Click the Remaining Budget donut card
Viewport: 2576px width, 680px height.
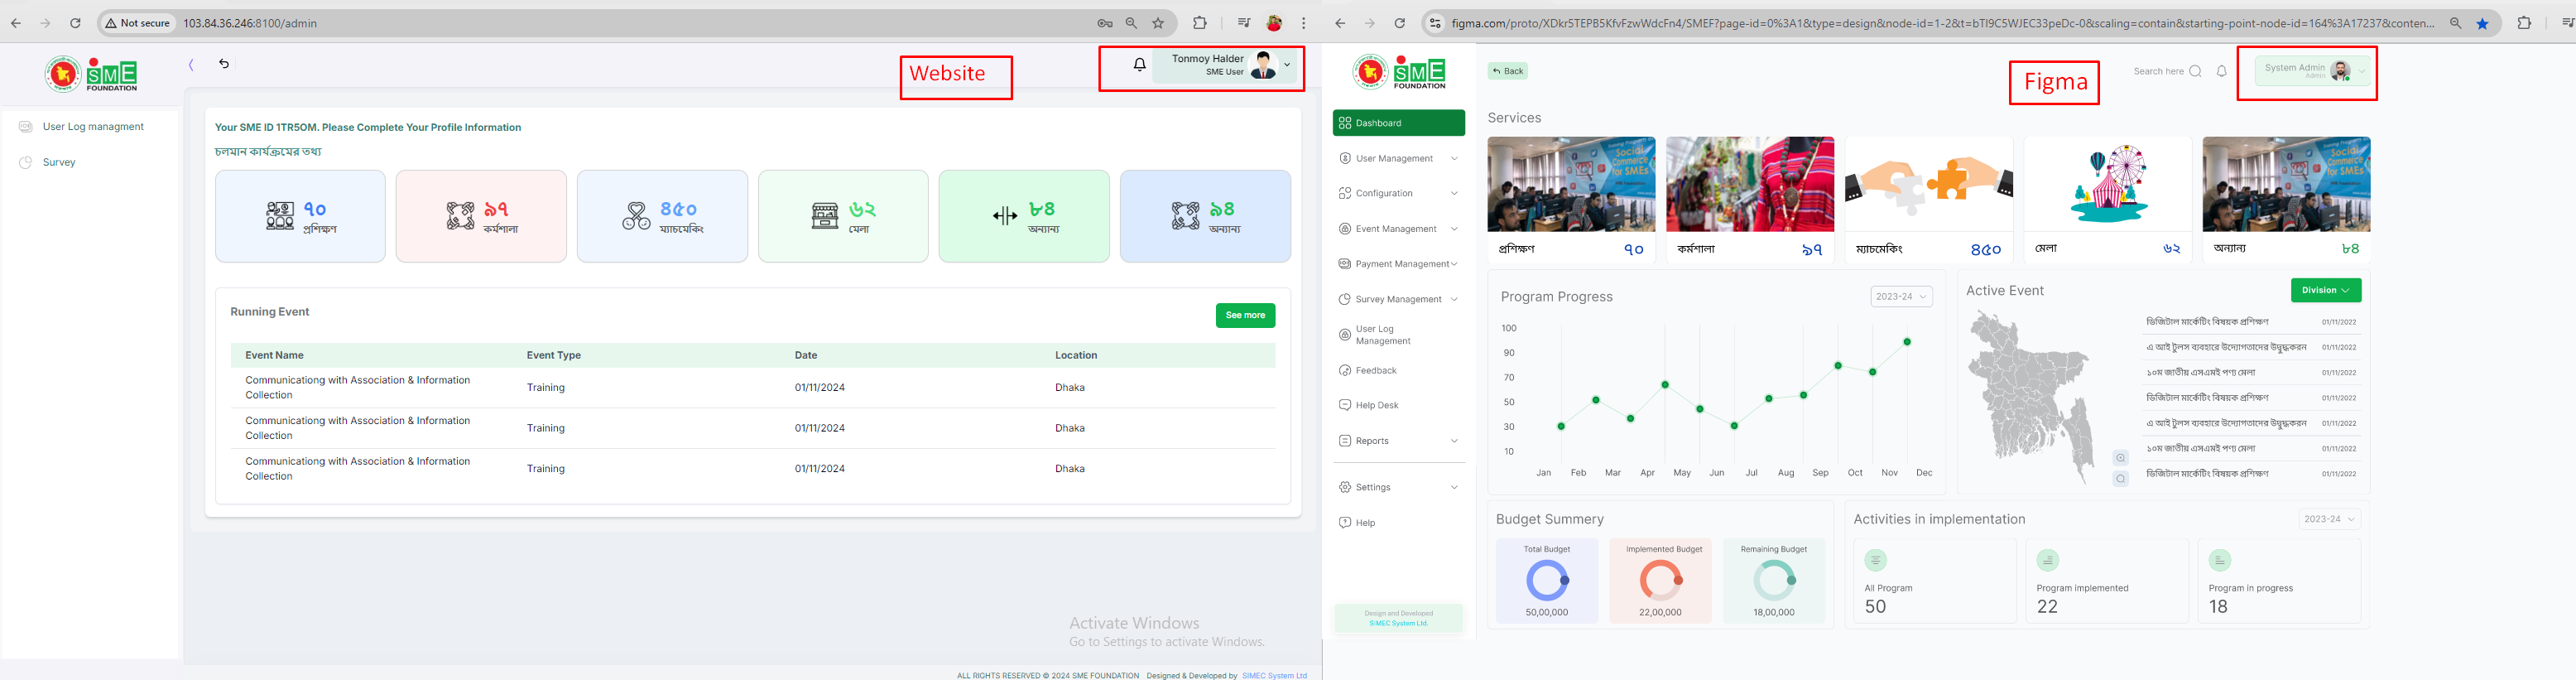pos(1774,581)
